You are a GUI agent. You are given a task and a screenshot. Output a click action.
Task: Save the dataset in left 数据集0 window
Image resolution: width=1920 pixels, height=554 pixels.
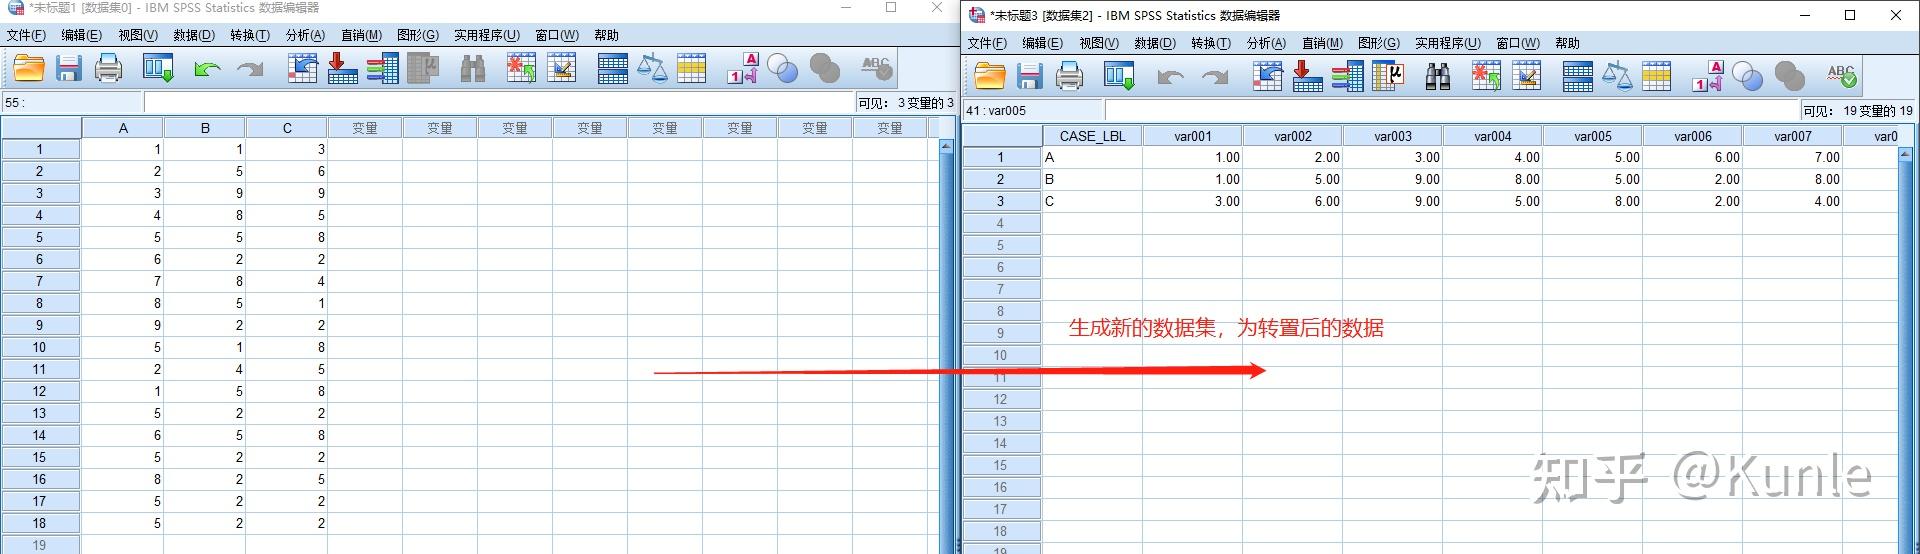click(x=68, y=68)
